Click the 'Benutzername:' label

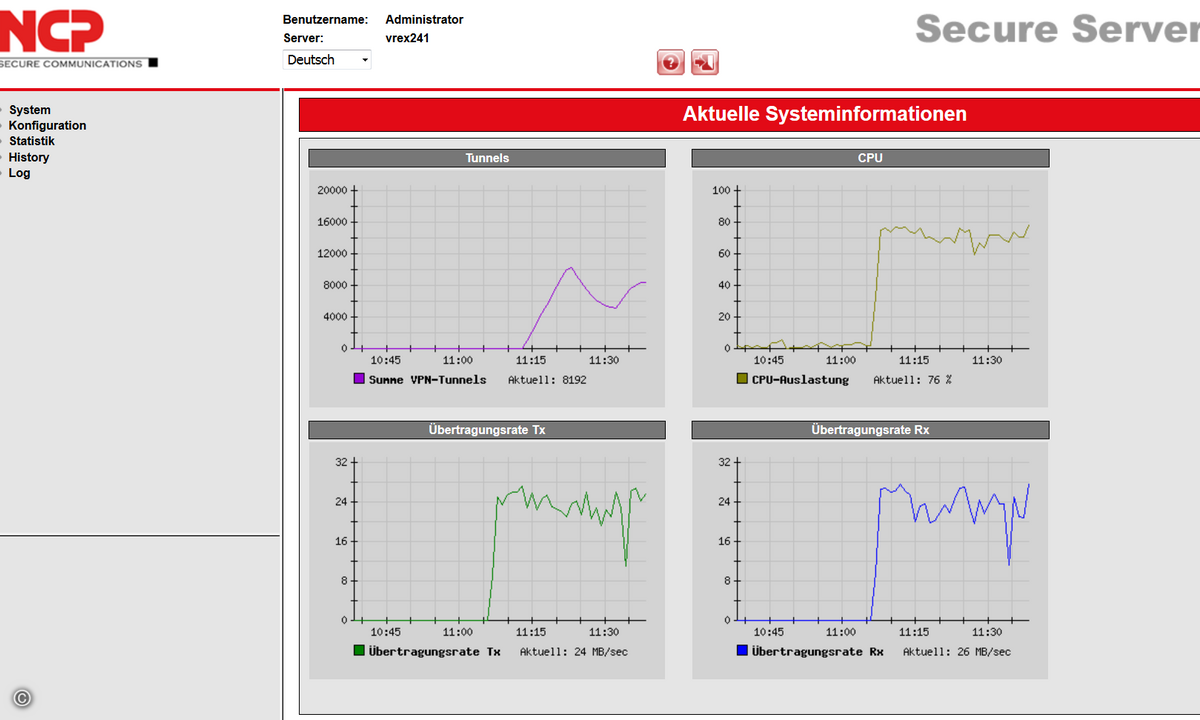[x=326, y=20]
